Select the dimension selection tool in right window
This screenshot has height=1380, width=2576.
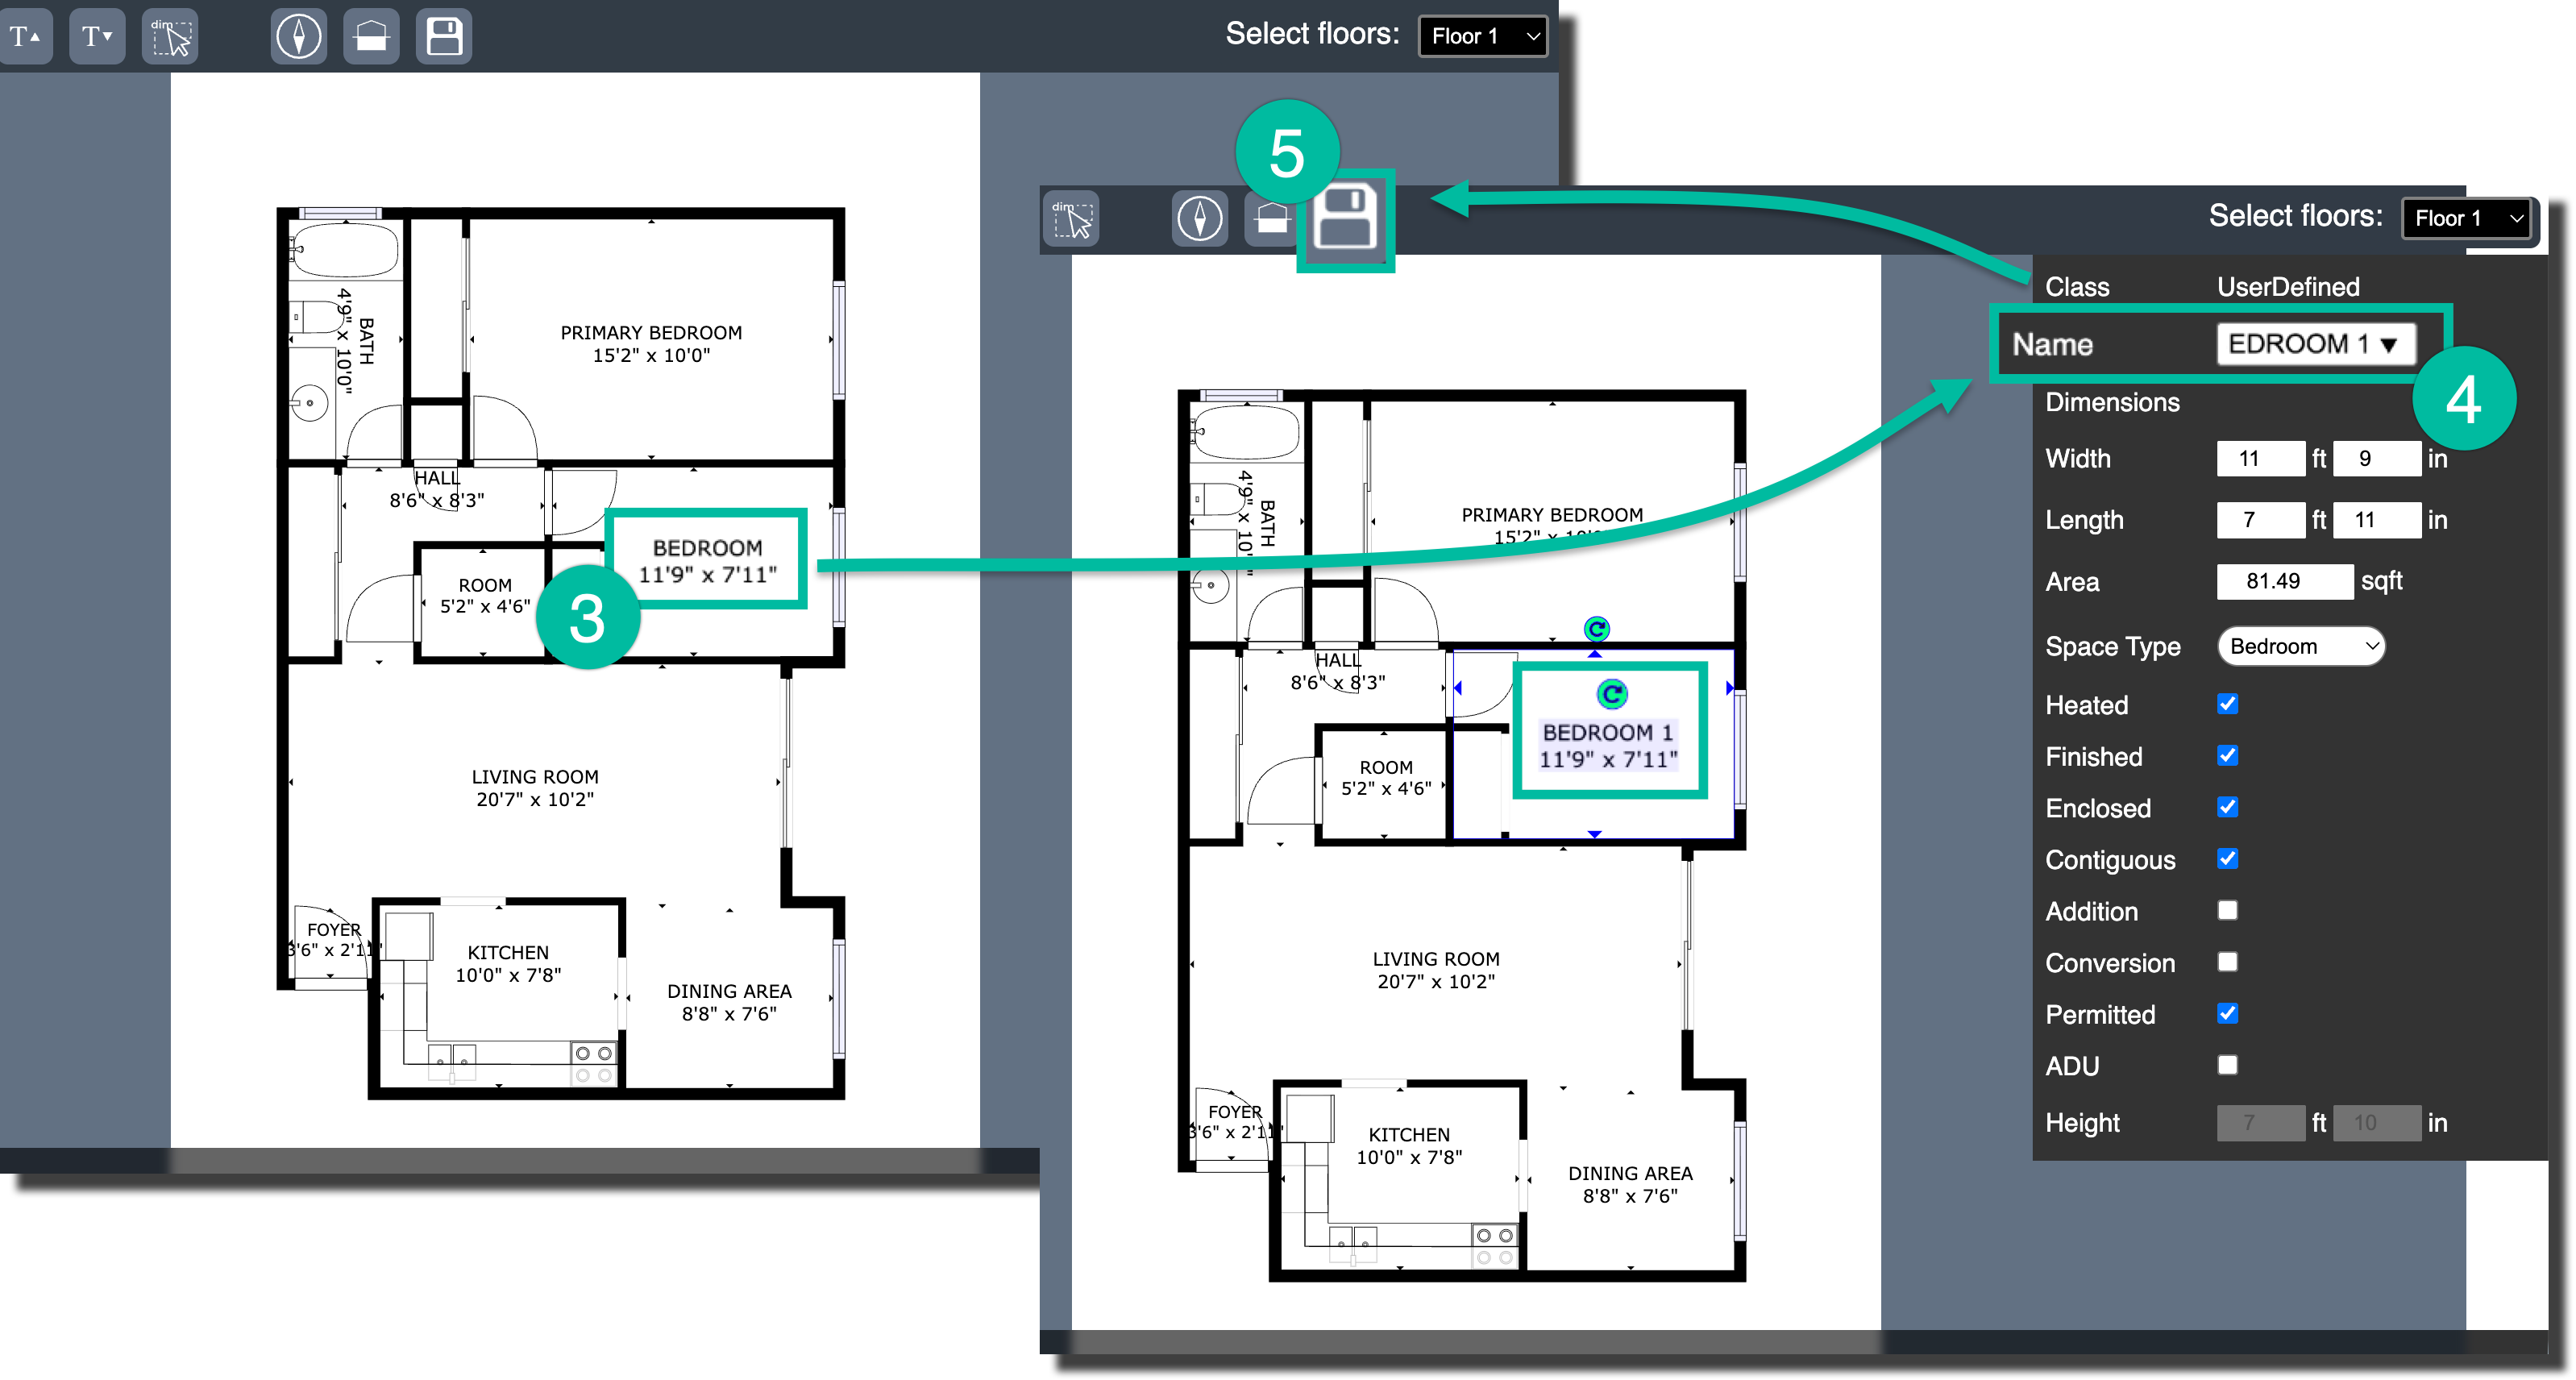[x=1072, y=219]
